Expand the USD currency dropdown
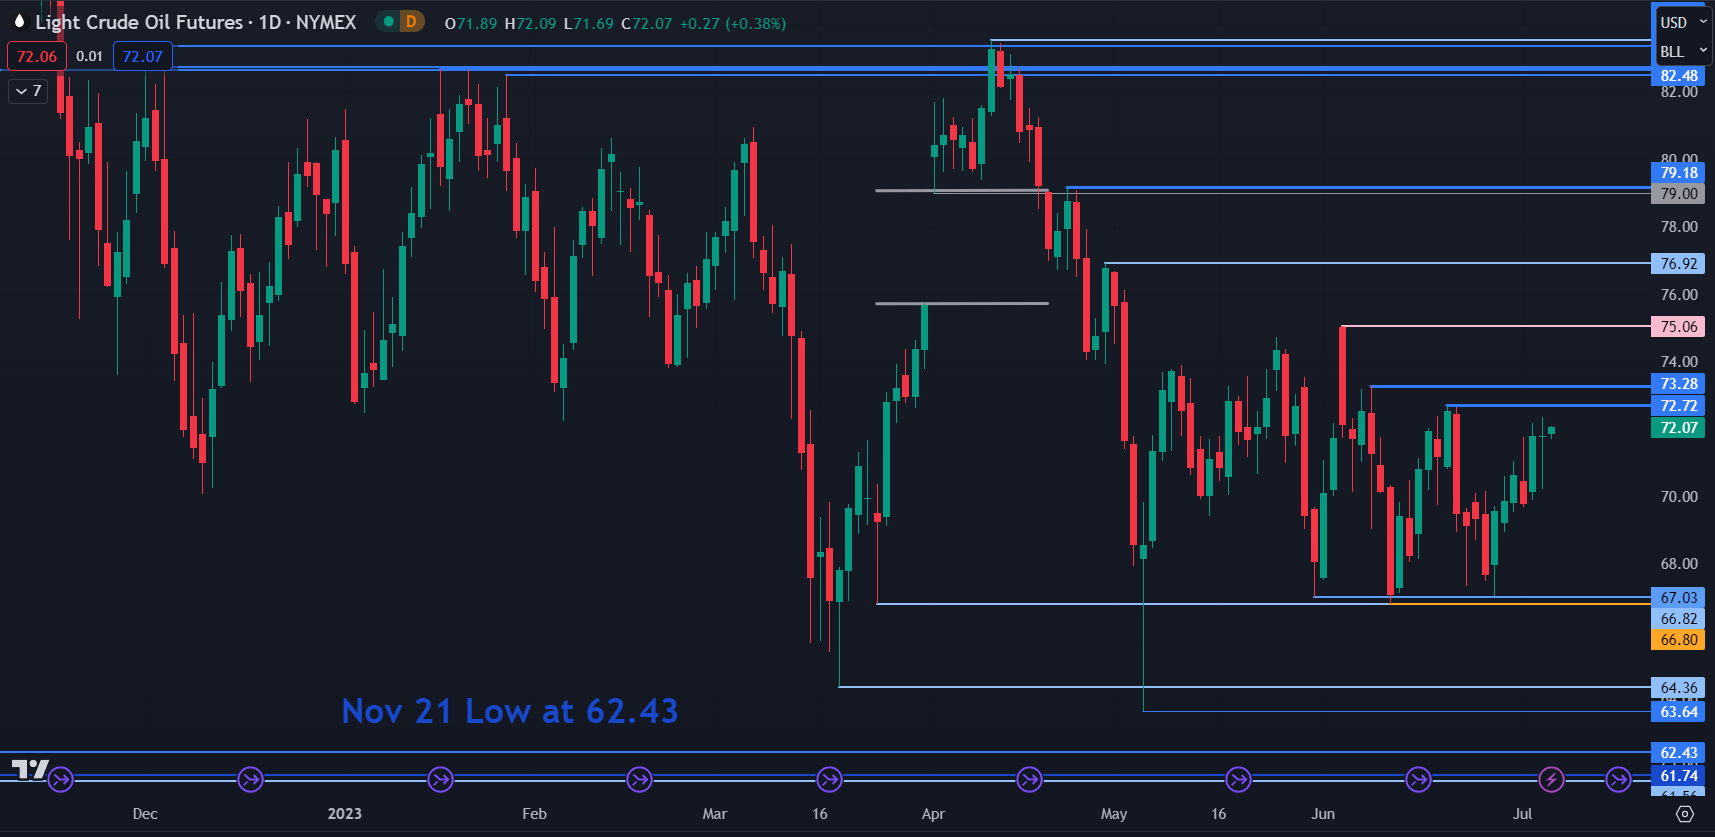Screen dimensions: 1715x837 [1683, 22]
